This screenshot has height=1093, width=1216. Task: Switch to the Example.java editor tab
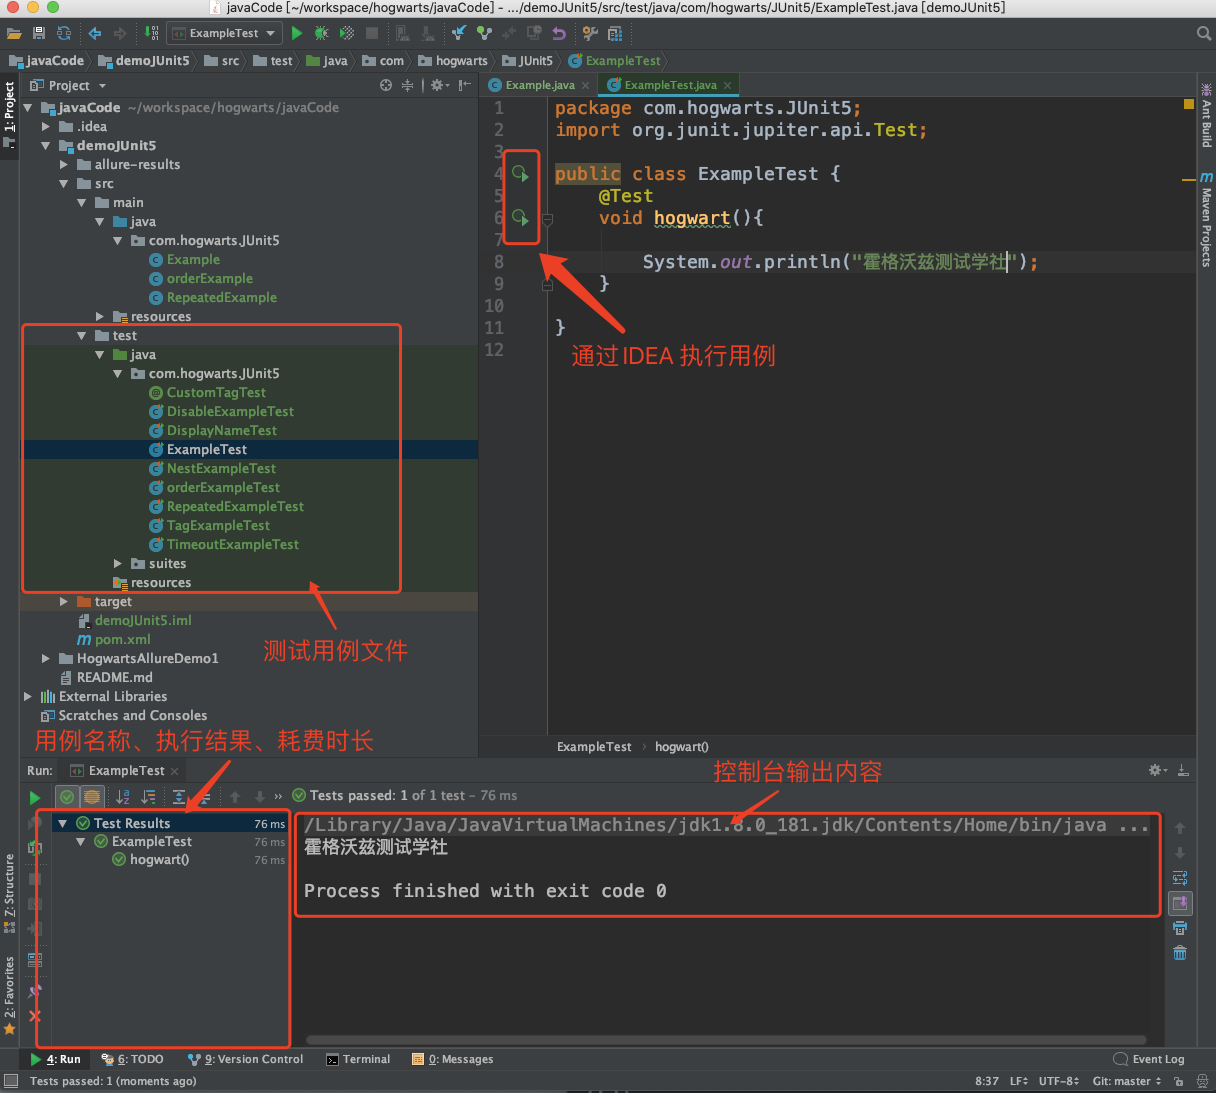click(x=539, y=85)
